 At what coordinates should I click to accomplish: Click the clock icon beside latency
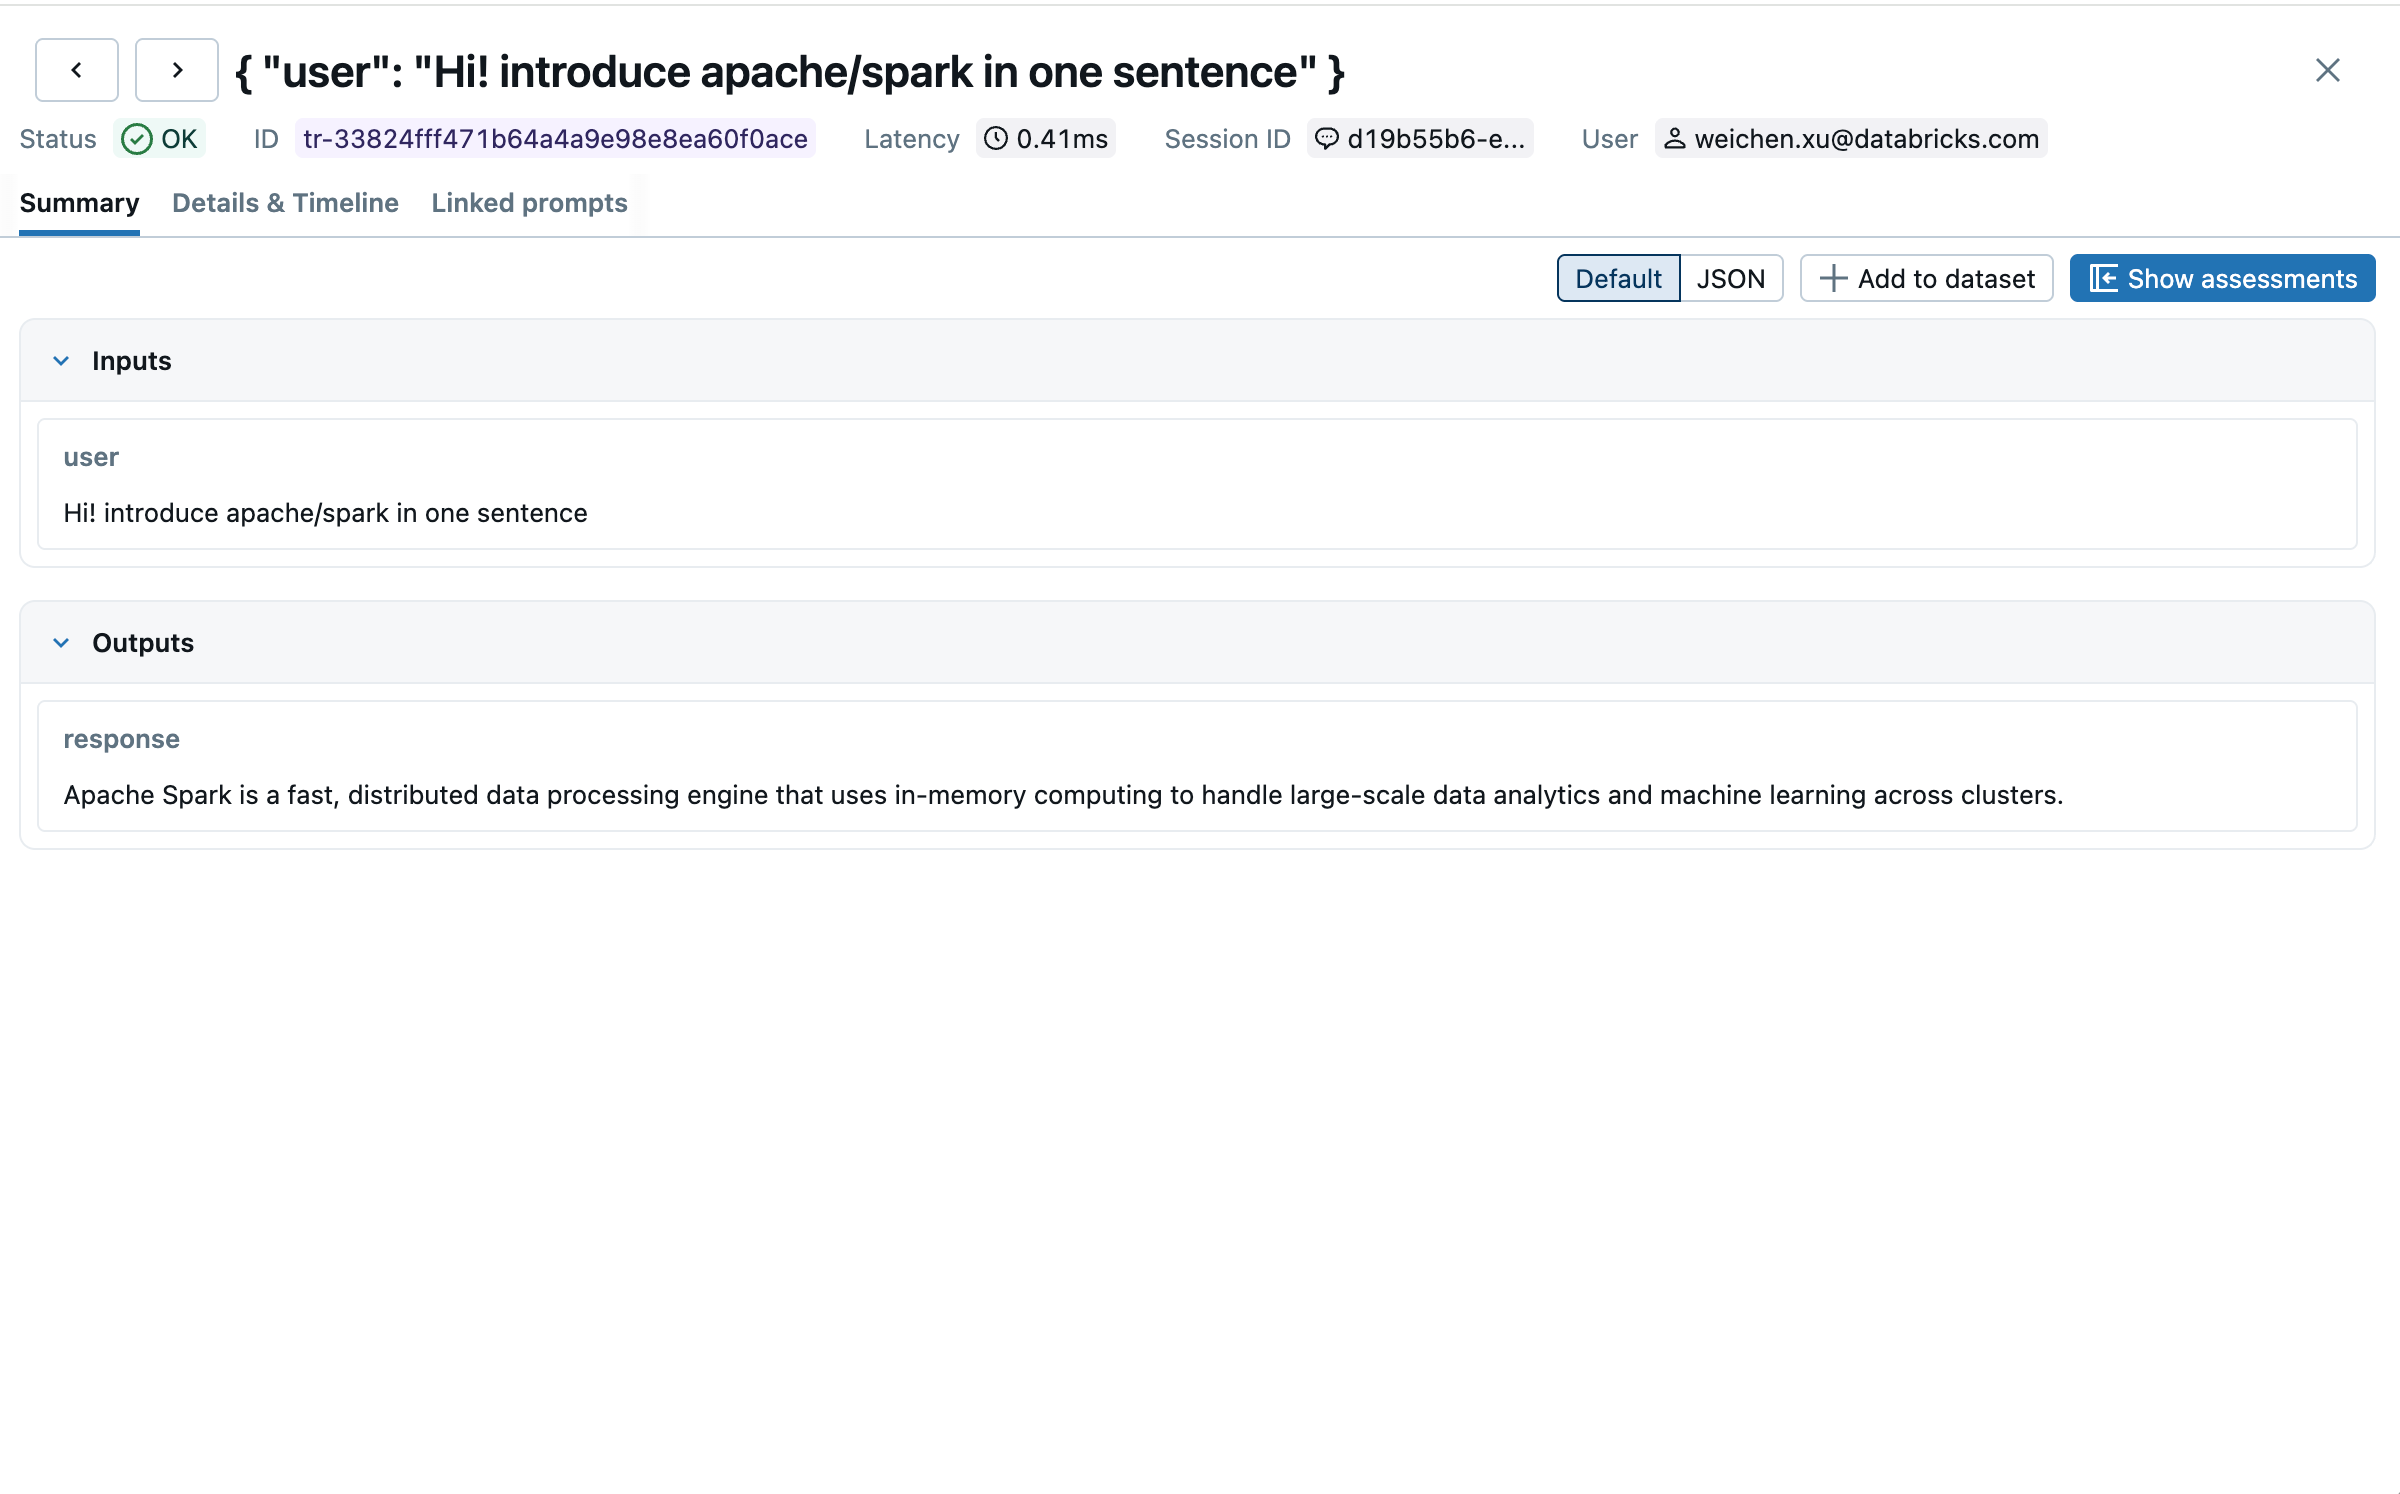coord(996,138)
